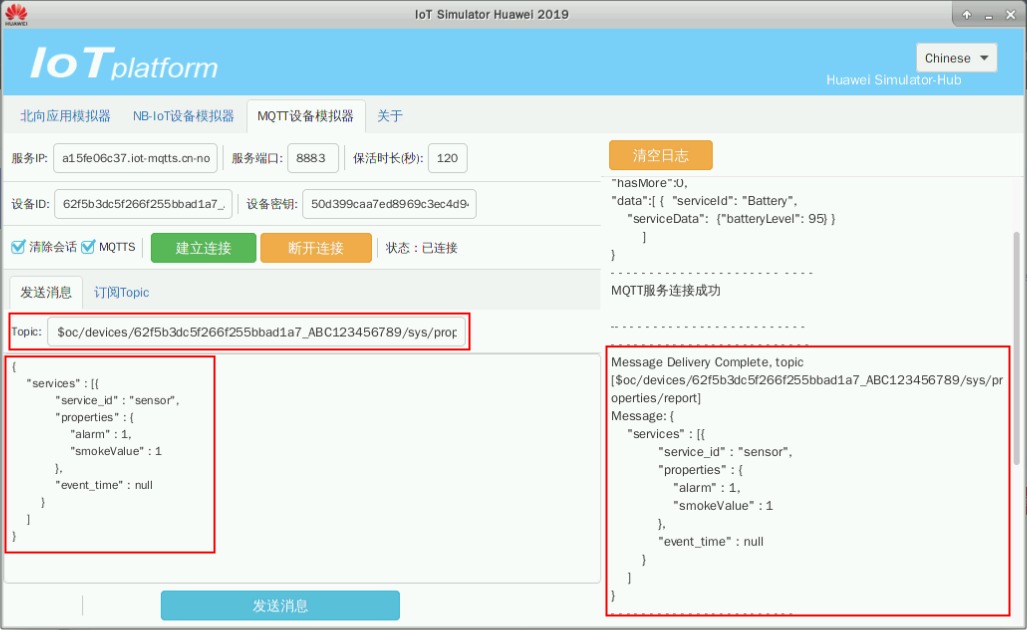Screen dimensions: 1027x630
Task: Click the Topic input field
Action: tap(260, 332)
